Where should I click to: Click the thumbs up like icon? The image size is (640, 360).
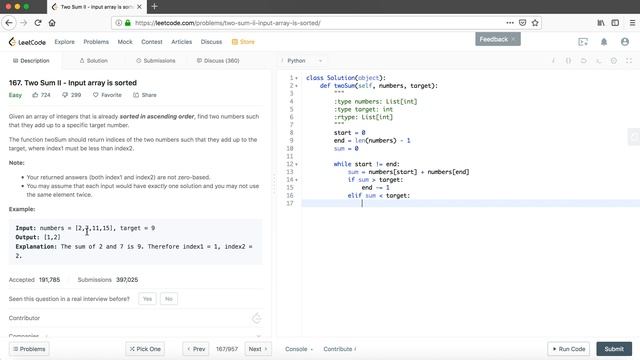click(35, 95)
